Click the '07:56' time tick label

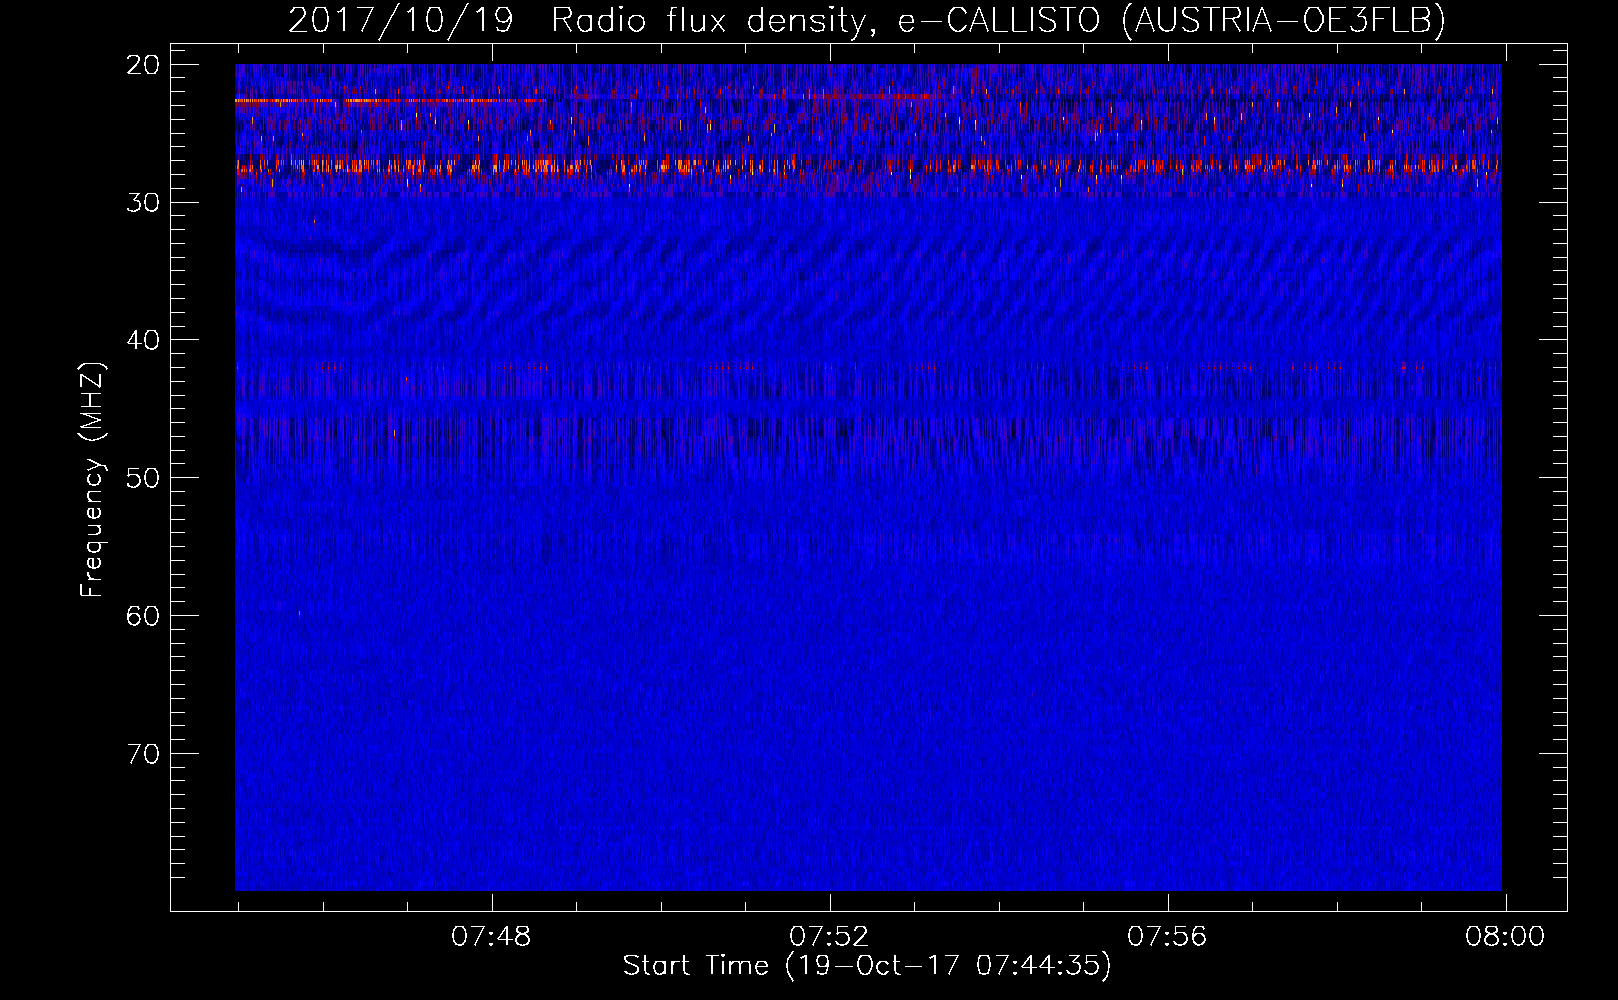(1167, 937)
